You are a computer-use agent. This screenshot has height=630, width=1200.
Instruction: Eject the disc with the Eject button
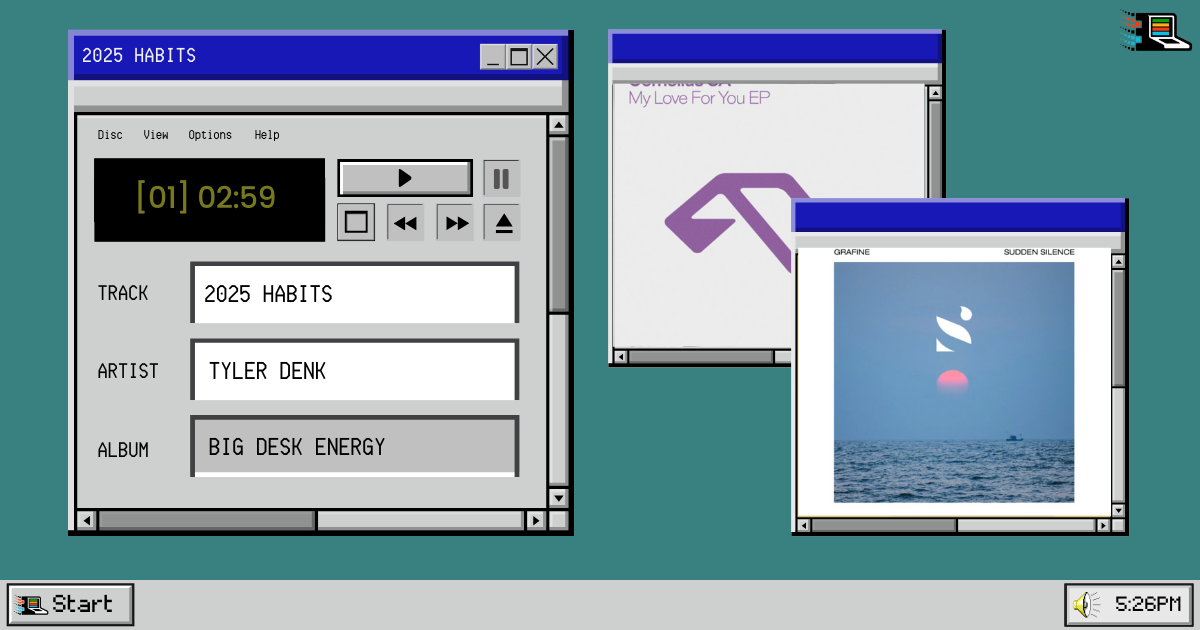click(503, 222)
